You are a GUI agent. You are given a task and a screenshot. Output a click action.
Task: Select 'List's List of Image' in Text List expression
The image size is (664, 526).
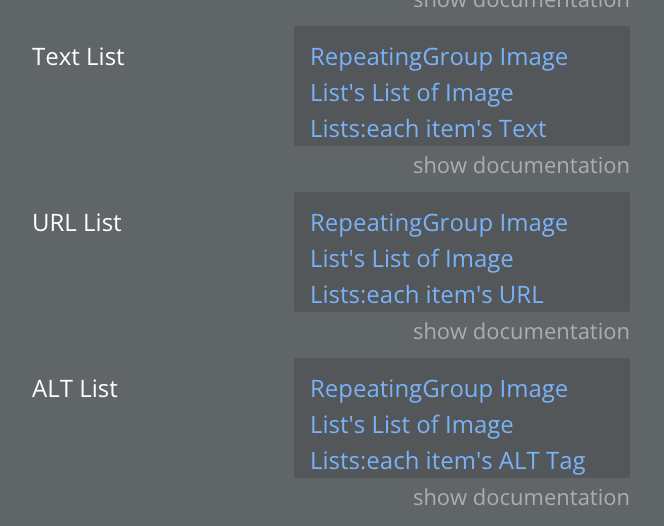click(x=411, y=93)
